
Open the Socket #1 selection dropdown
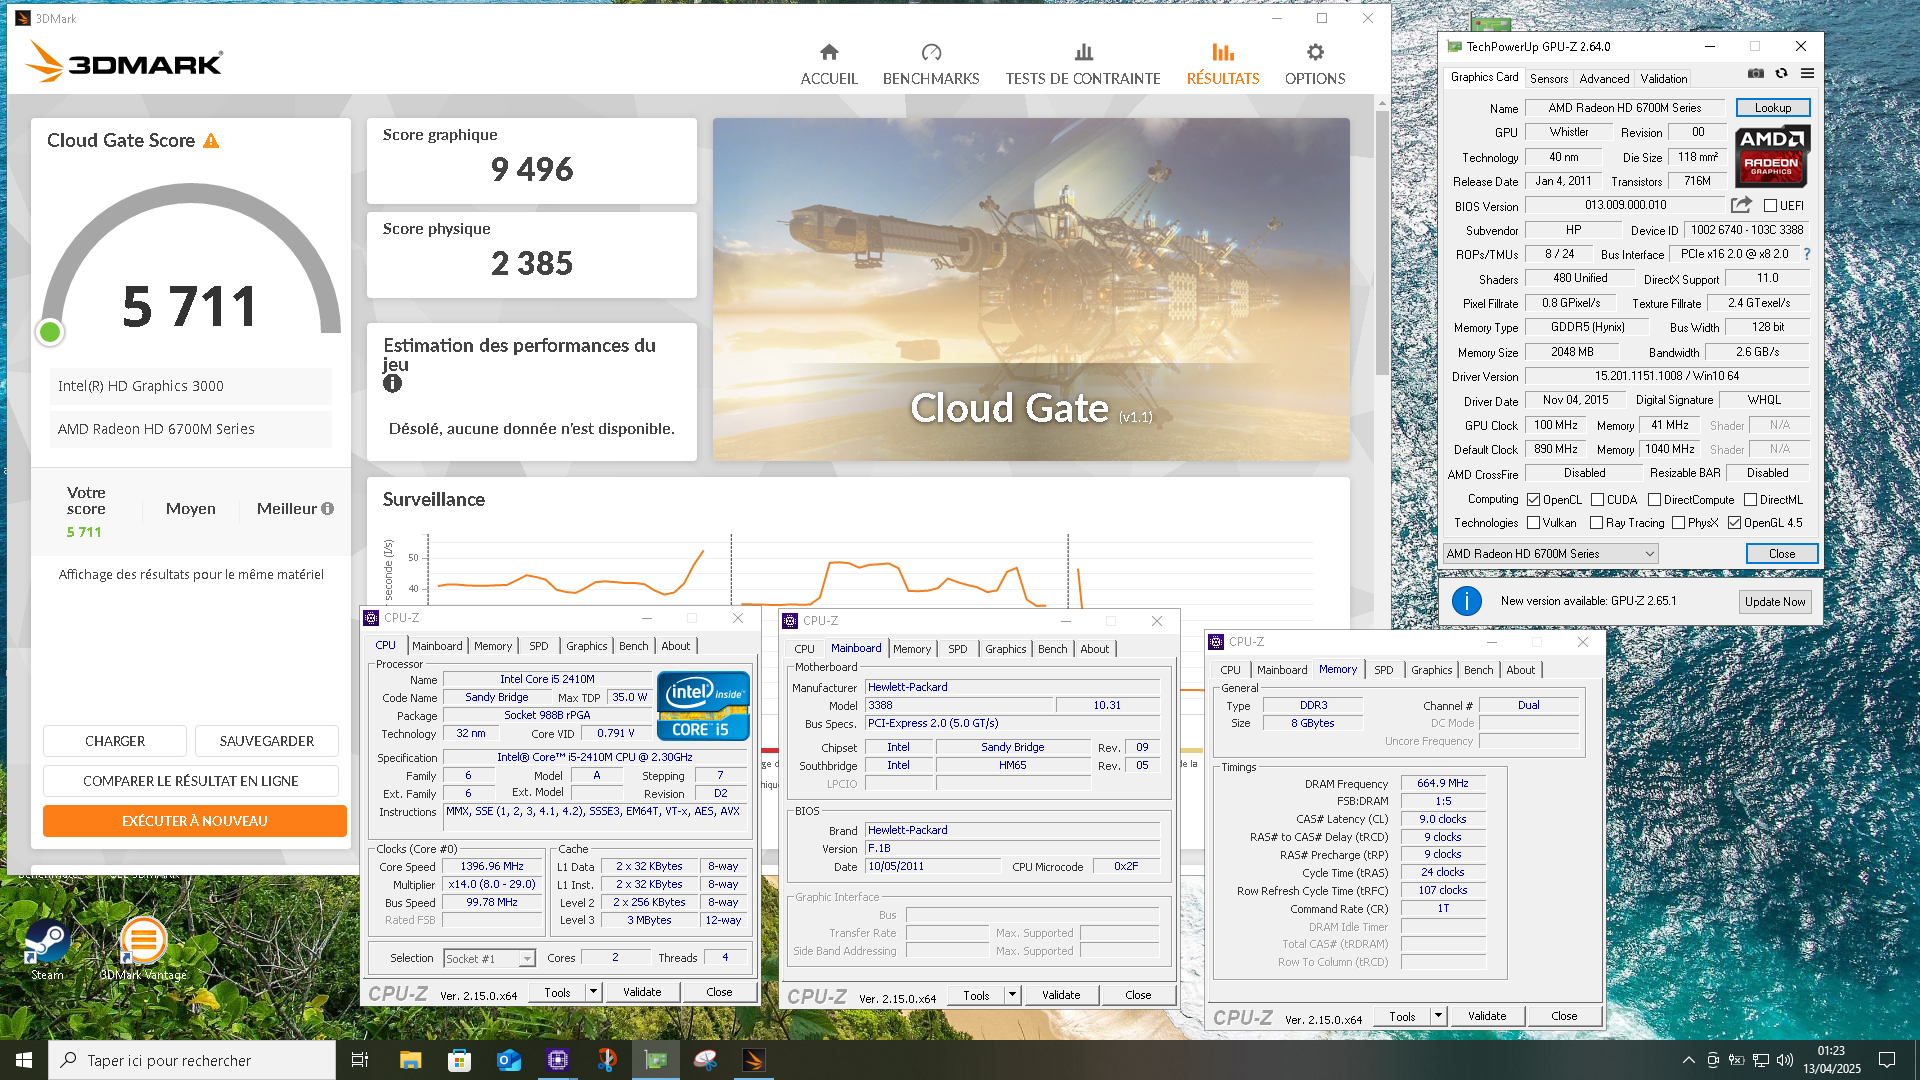(x=489, y=959)
